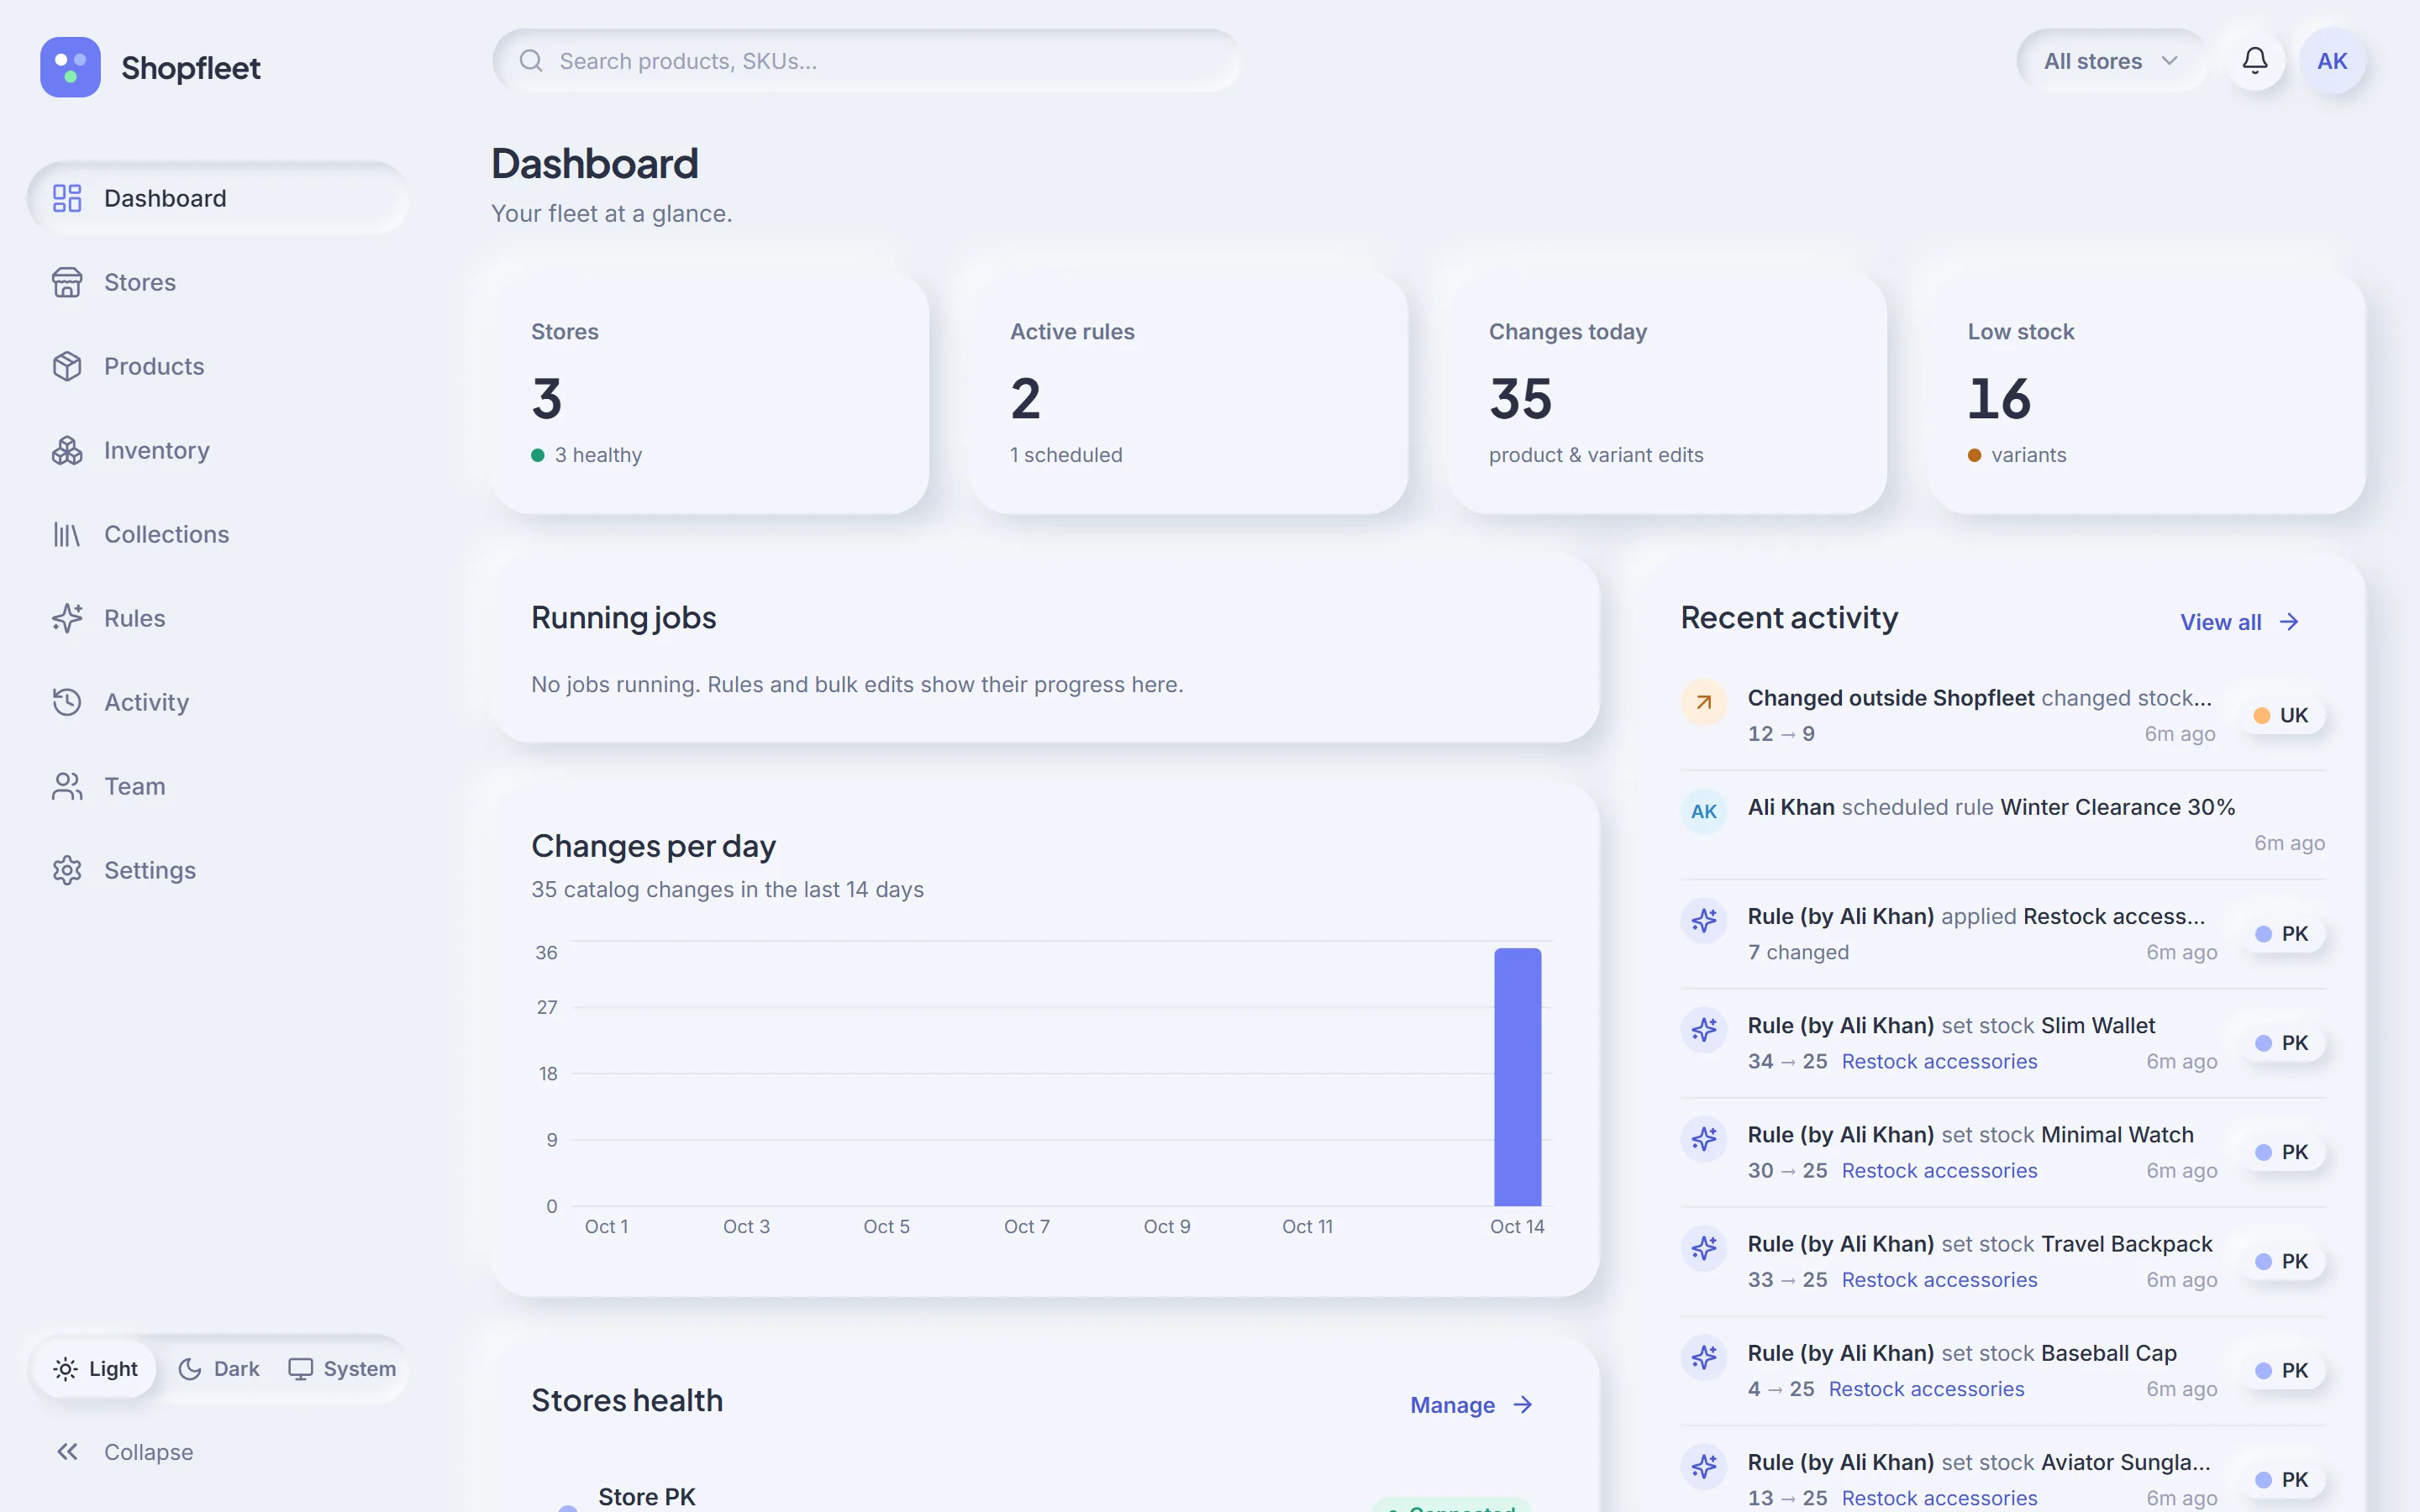Screen dimensions: 2420x1512
Task: Click the Team people icon
Action: [67, 786]
